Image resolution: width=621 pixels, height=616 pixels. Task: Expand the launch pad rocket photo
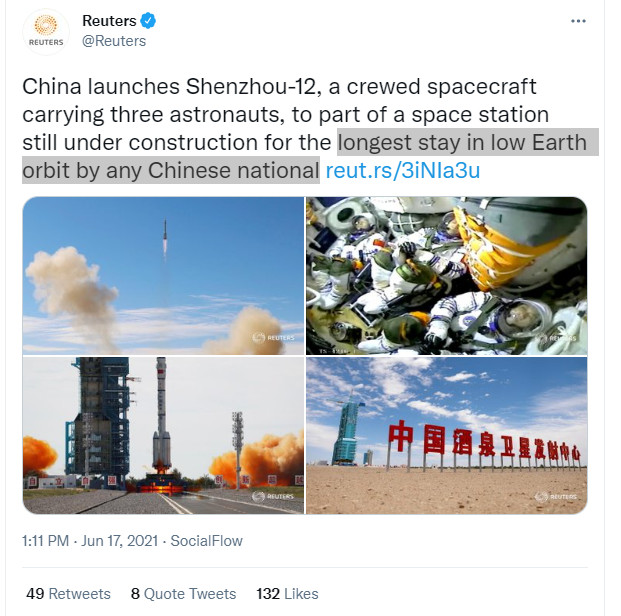click(163, 435)
